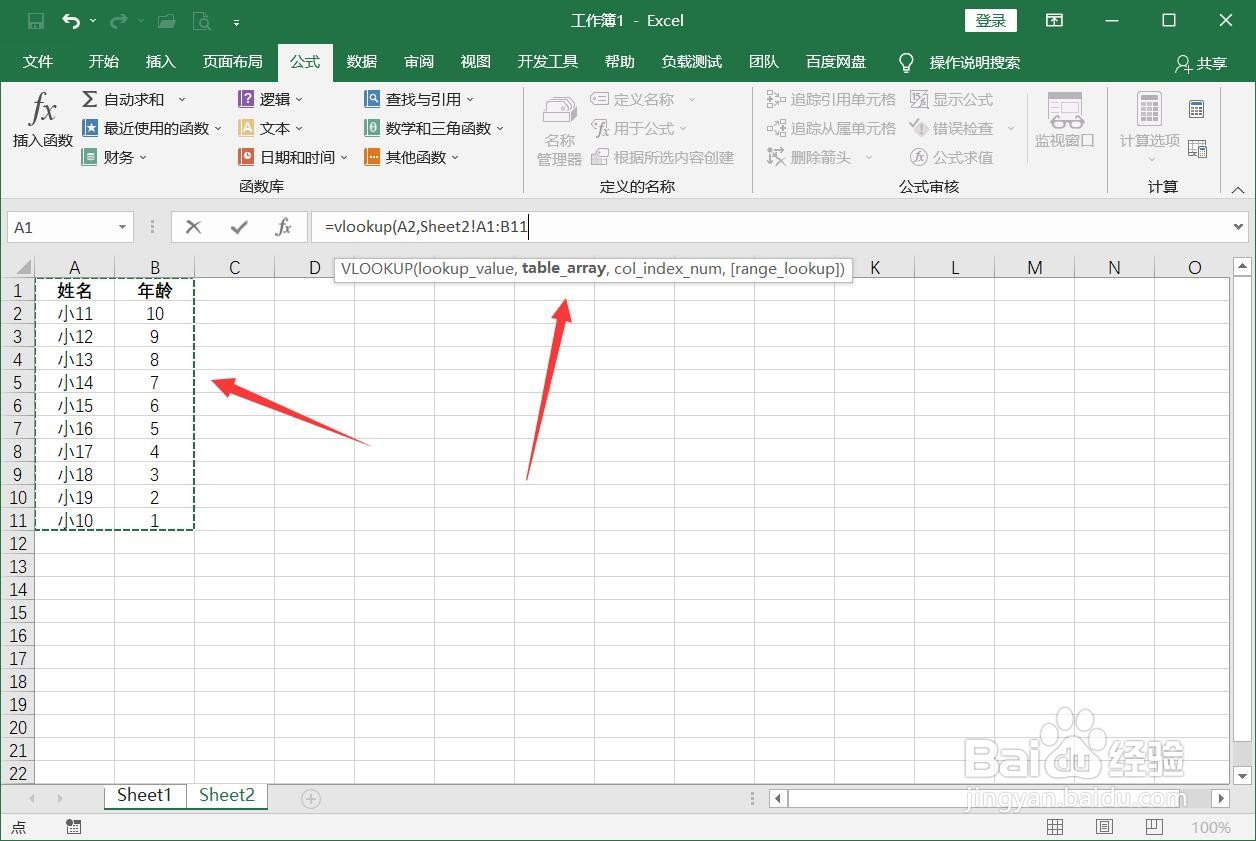The width and height of the screenshot is (1256, 841).
Task: Collapse the ribbon with the chevron
Action: click(x=1238, y=188)
